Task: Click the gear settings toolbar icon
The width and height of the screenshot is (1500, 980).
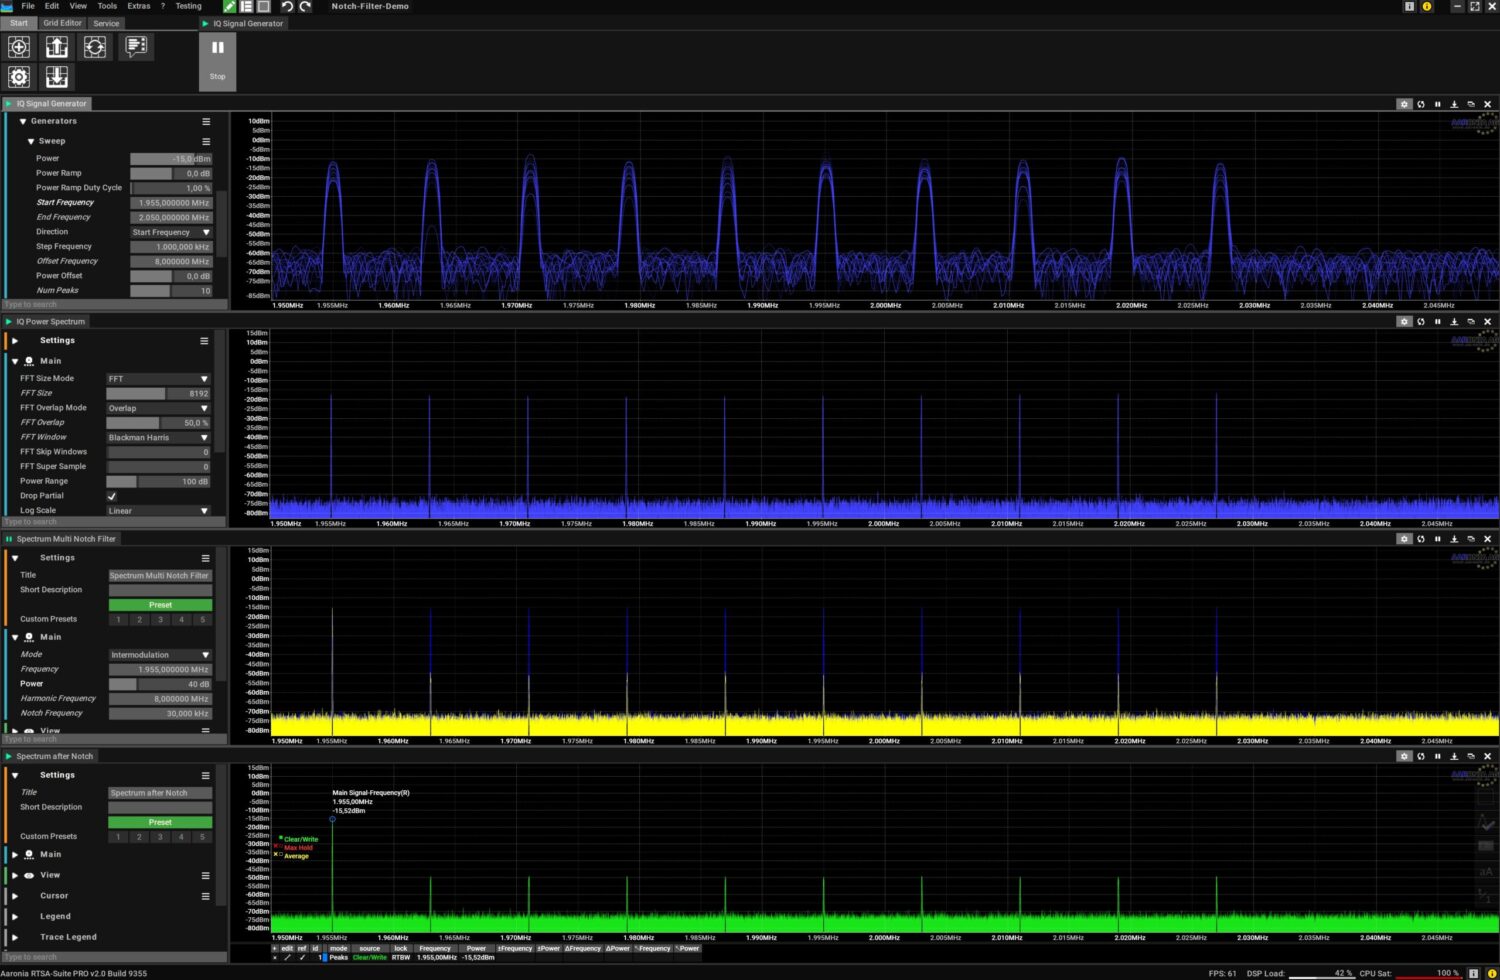Action: 19,77
